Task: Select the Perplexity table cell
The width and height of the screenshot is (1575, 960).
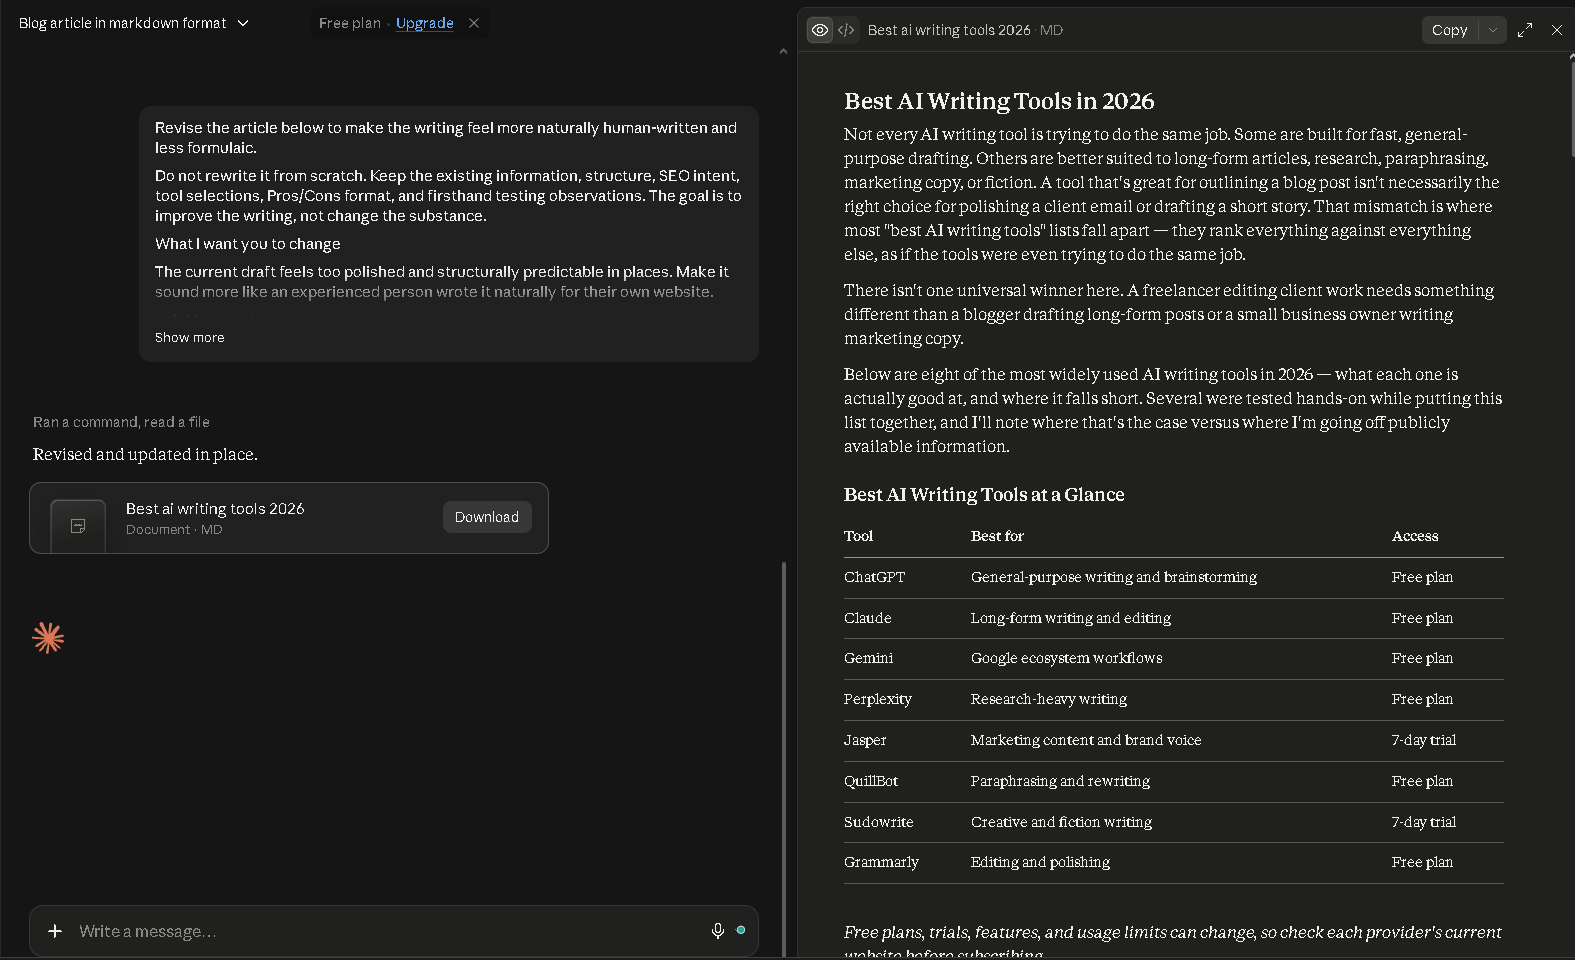Action: click(x=877, y=699)
